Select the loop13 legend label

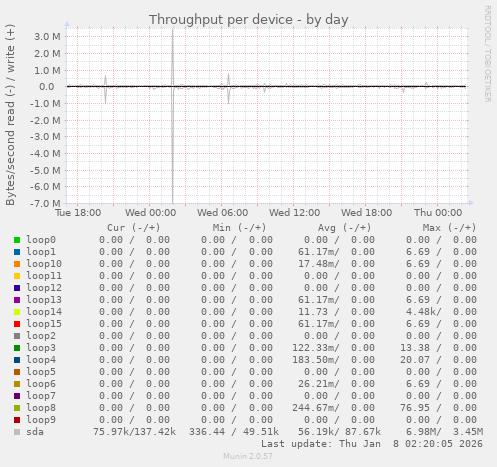[44, 300]
